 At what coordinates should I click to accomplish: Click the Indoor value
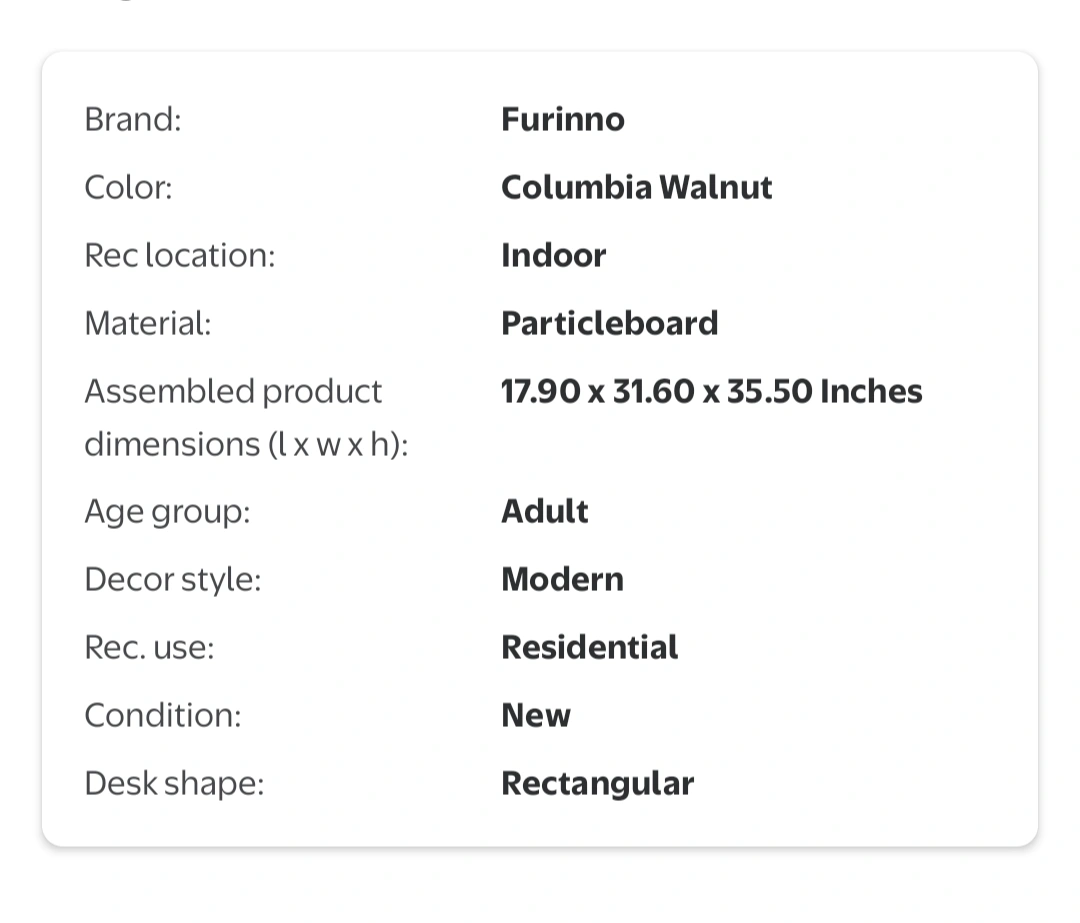(x=554, y=255)
